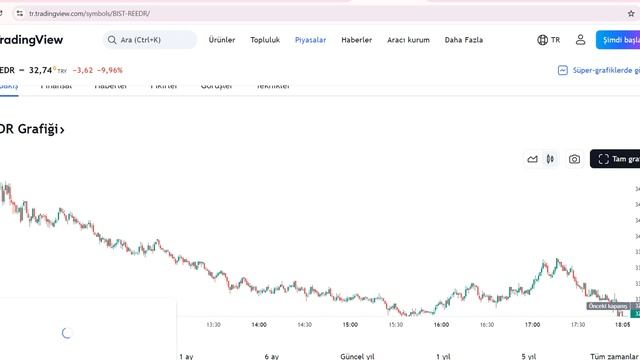
Task: Switch to area chart style icon
Action: (532, 159)
